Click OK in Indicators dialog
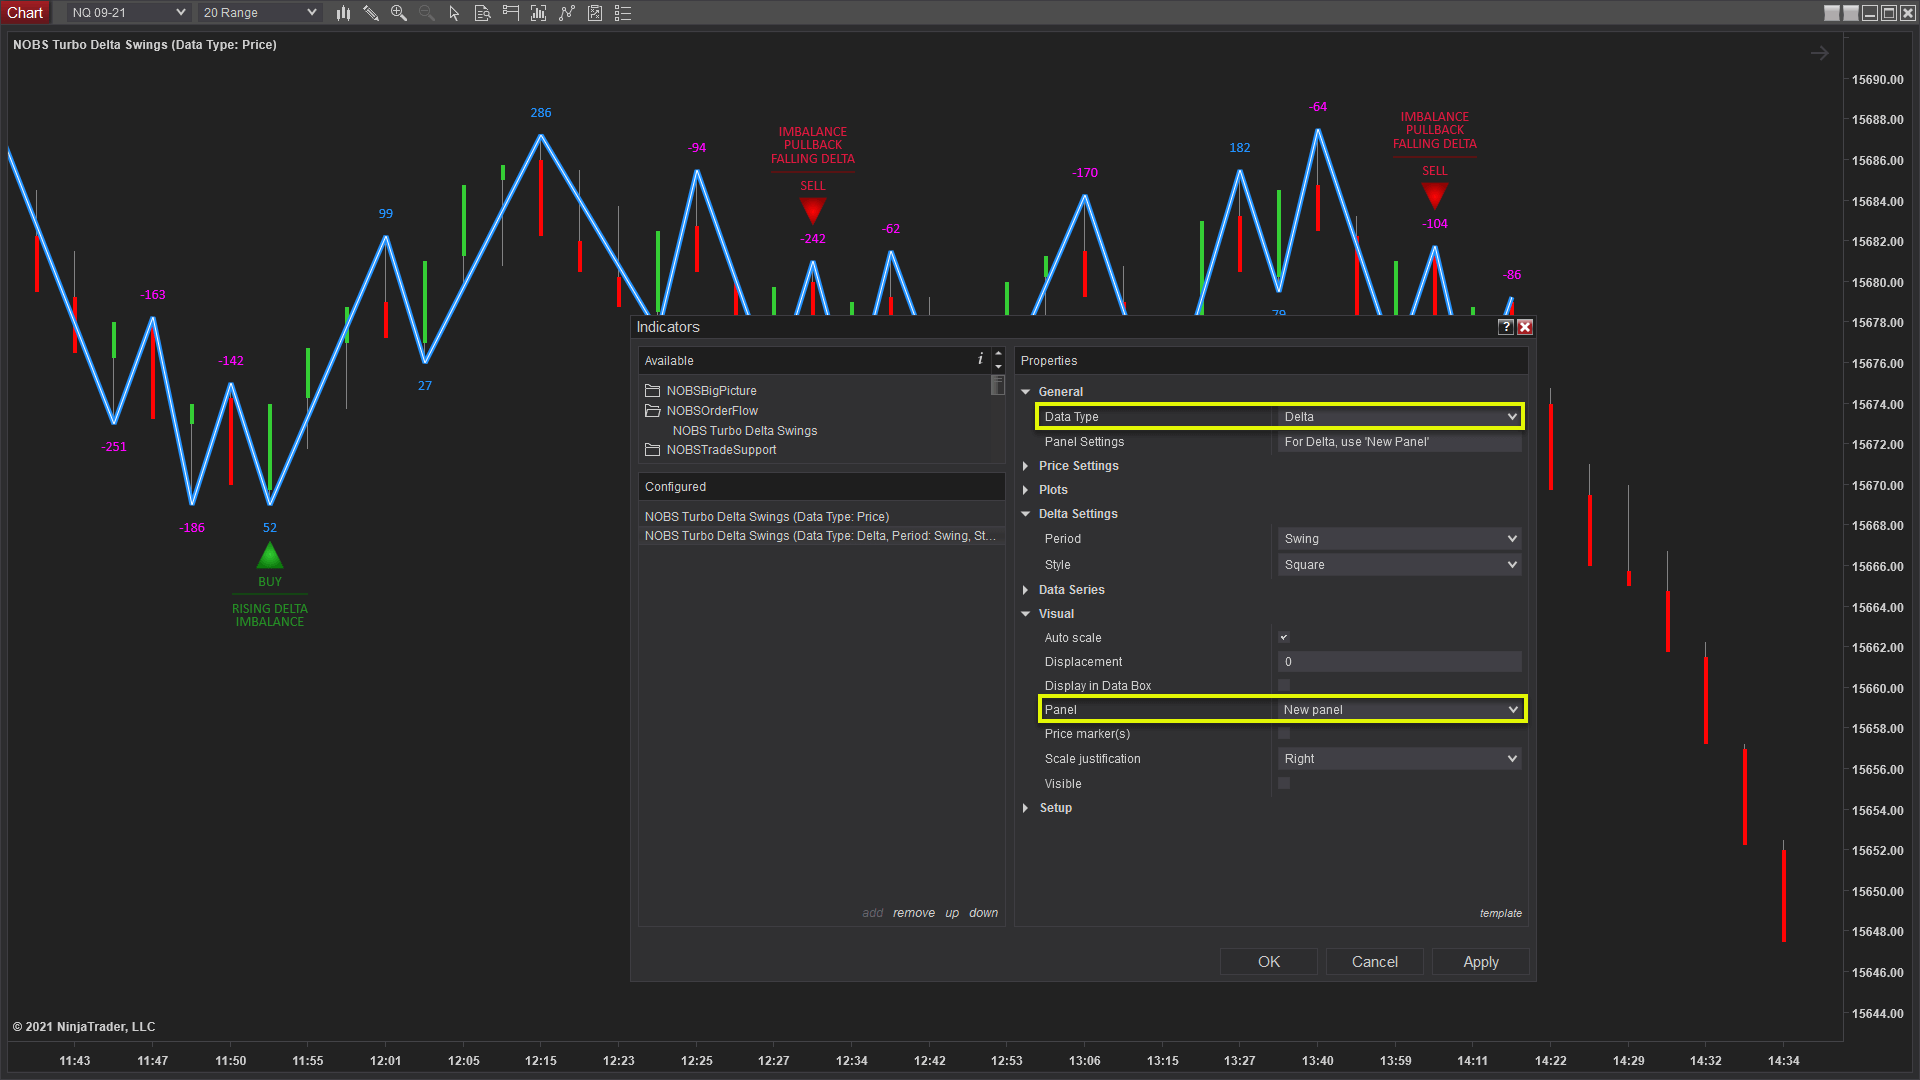Image resolution: width=1920 pixels, height=1080 pixels. (x=1269, y=962)
